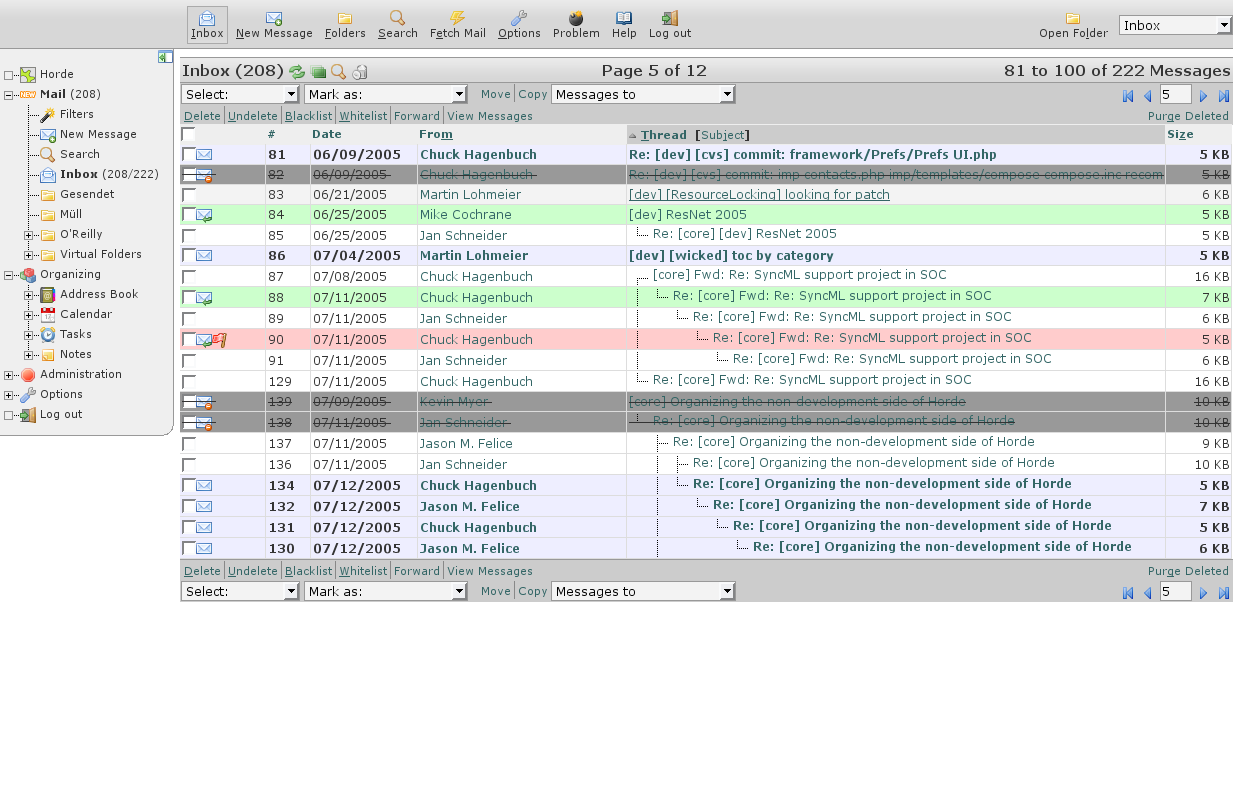The height and width of the screenshot is (788, 1233).
Task: Go to previous page using top arrow
Action: point(1148,96)
